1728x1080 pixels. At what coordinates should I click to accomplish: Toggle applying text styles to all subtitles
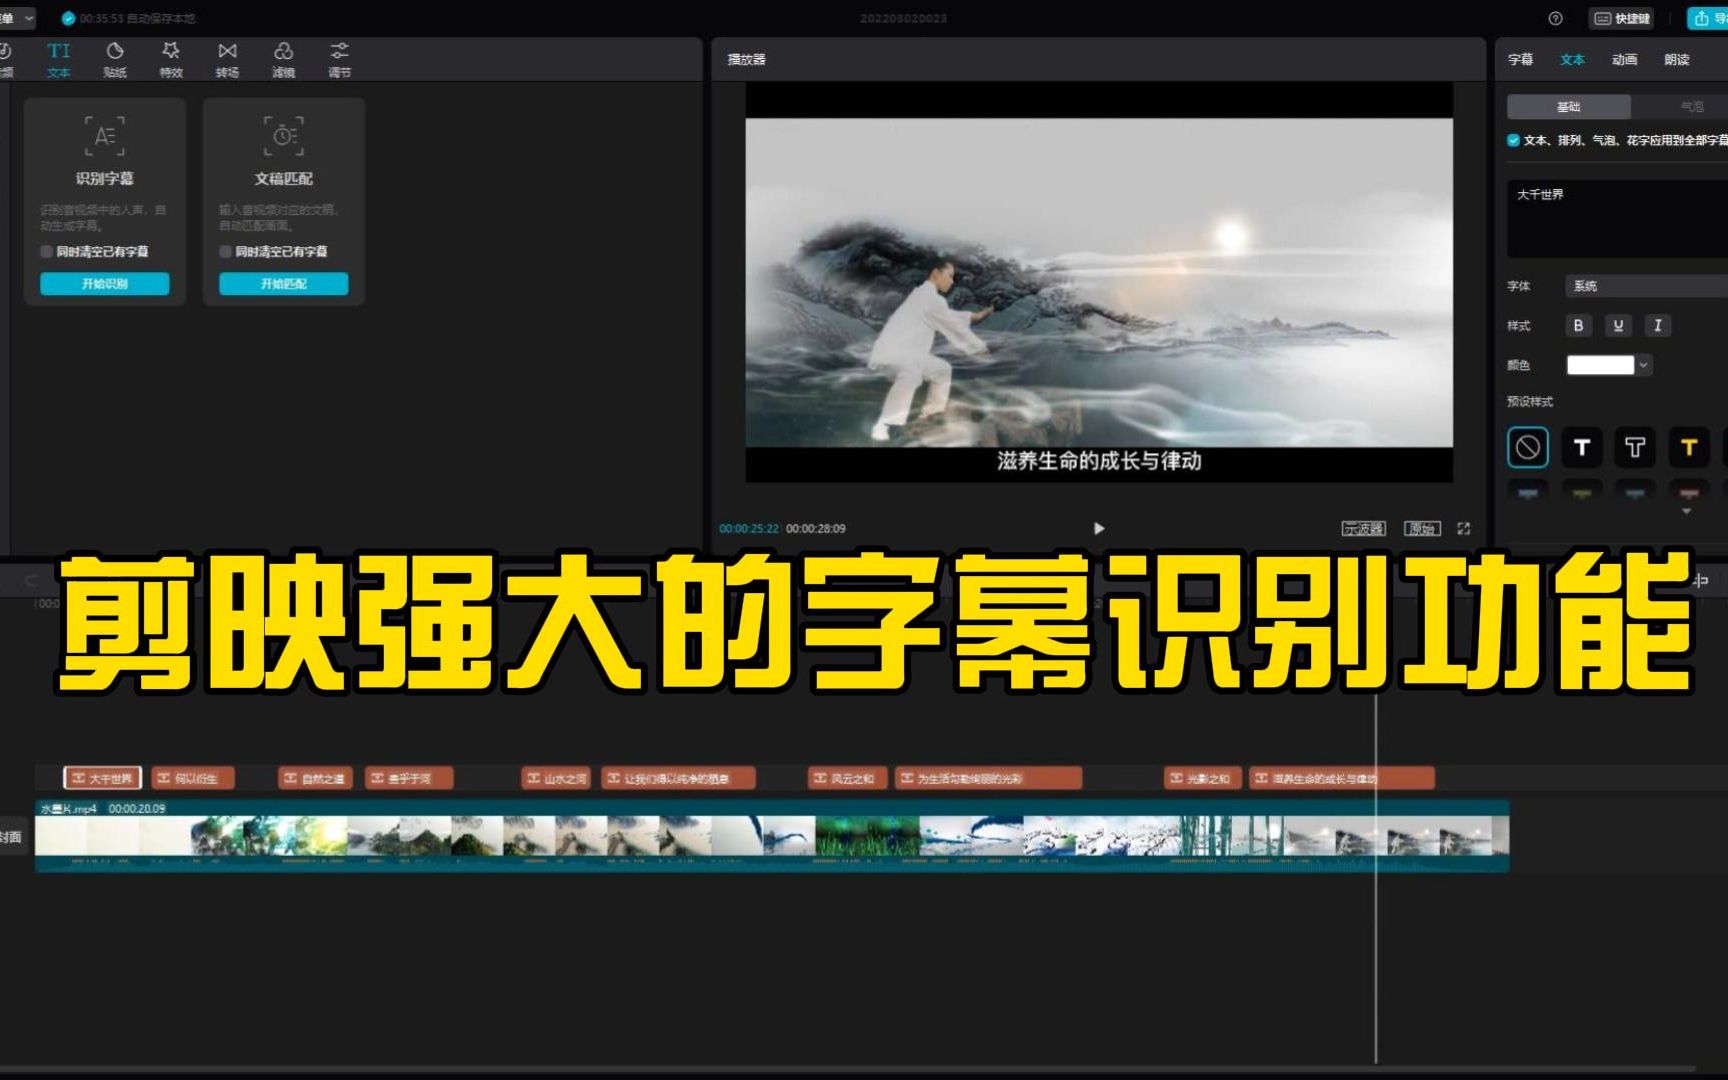coord(1514,141)
